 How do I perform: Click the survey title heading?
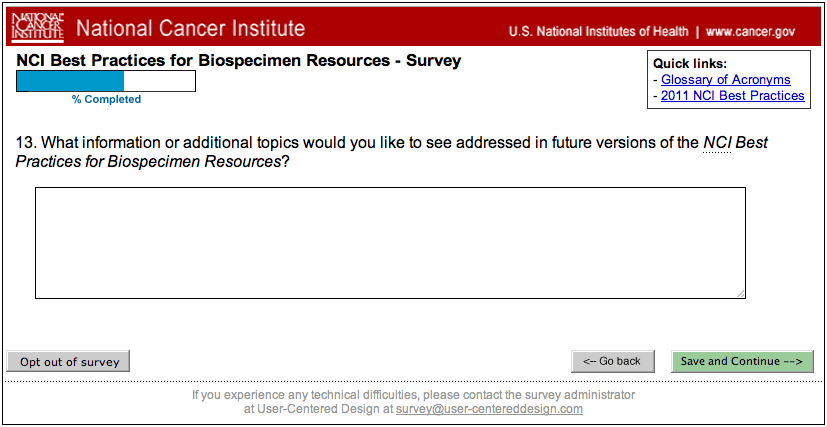(239, 61)
